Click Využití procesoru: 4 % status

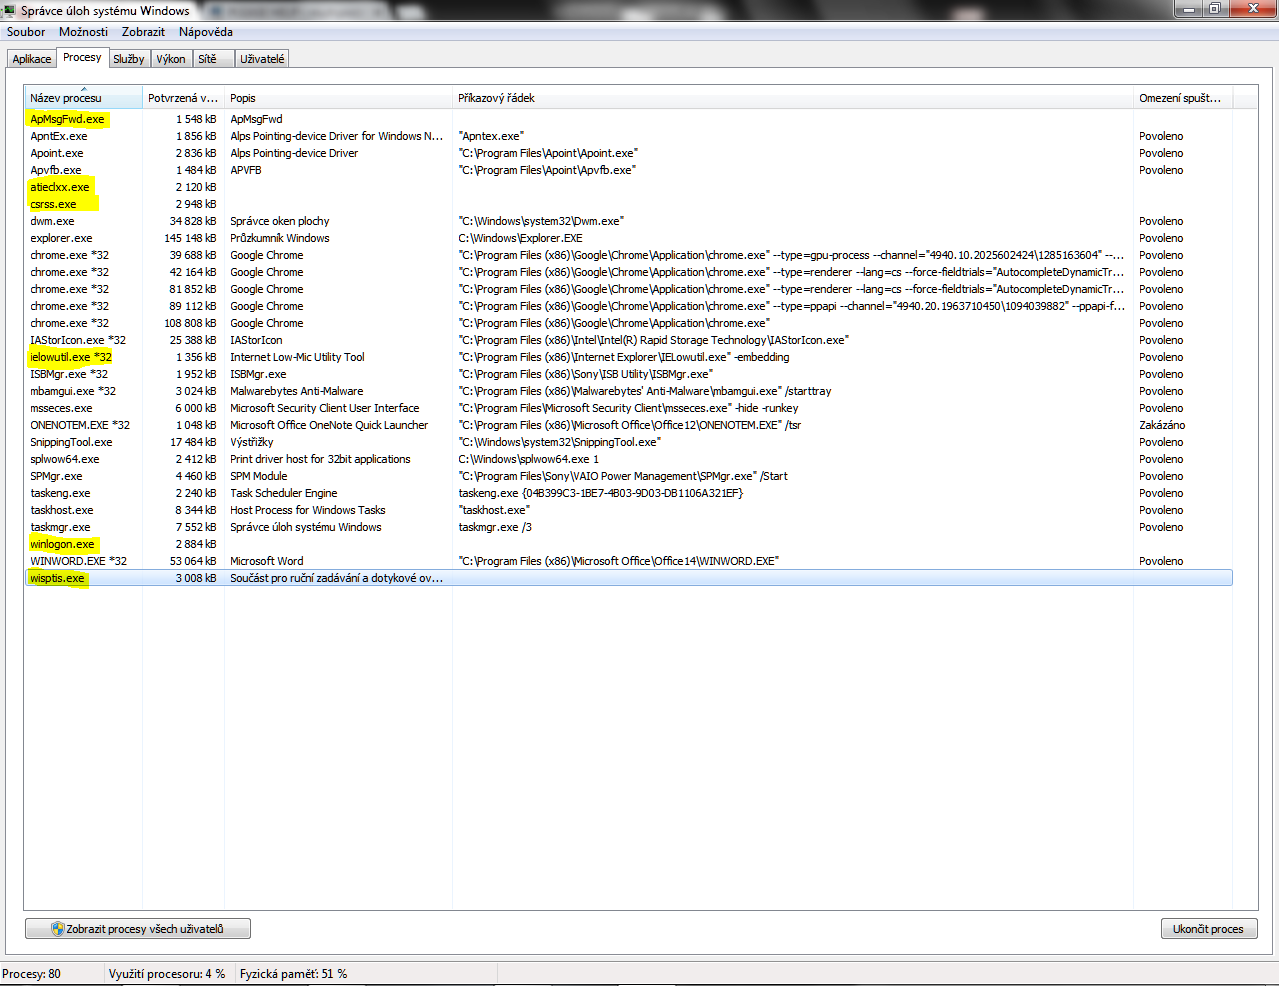point(167,974)
